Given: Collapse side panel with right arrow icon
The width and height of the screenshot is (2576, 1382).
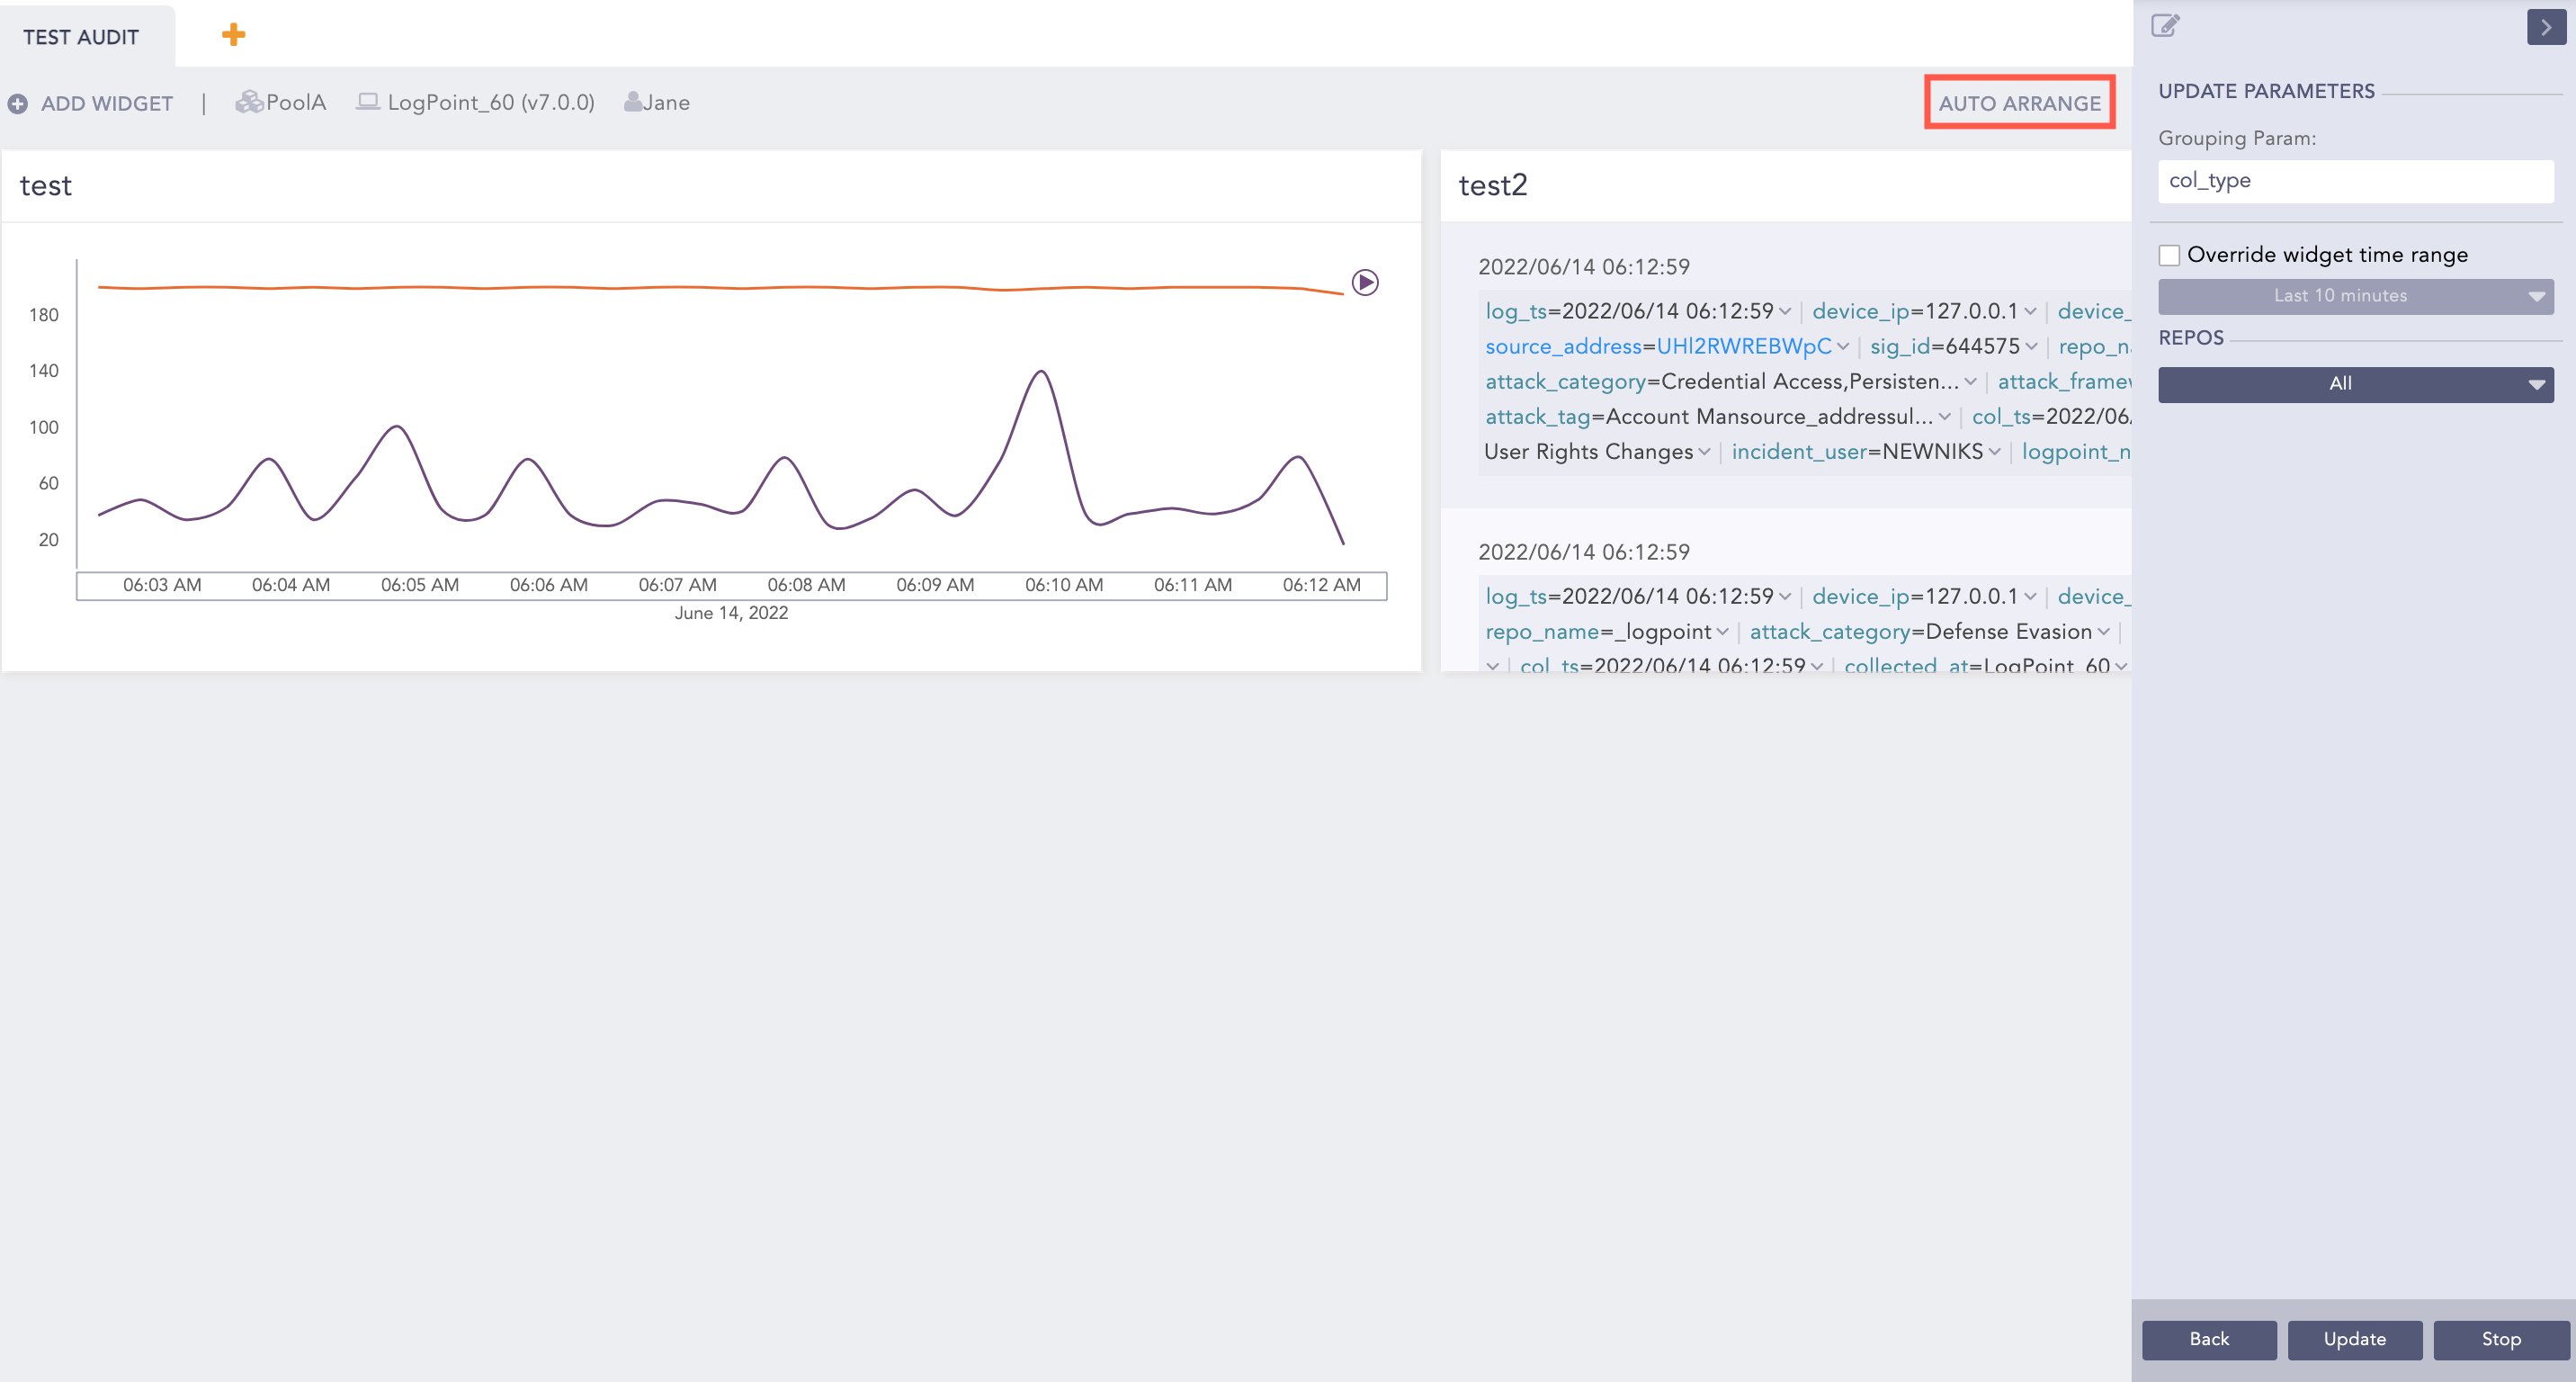Looking at the screenshot, I should point(2545,27).
